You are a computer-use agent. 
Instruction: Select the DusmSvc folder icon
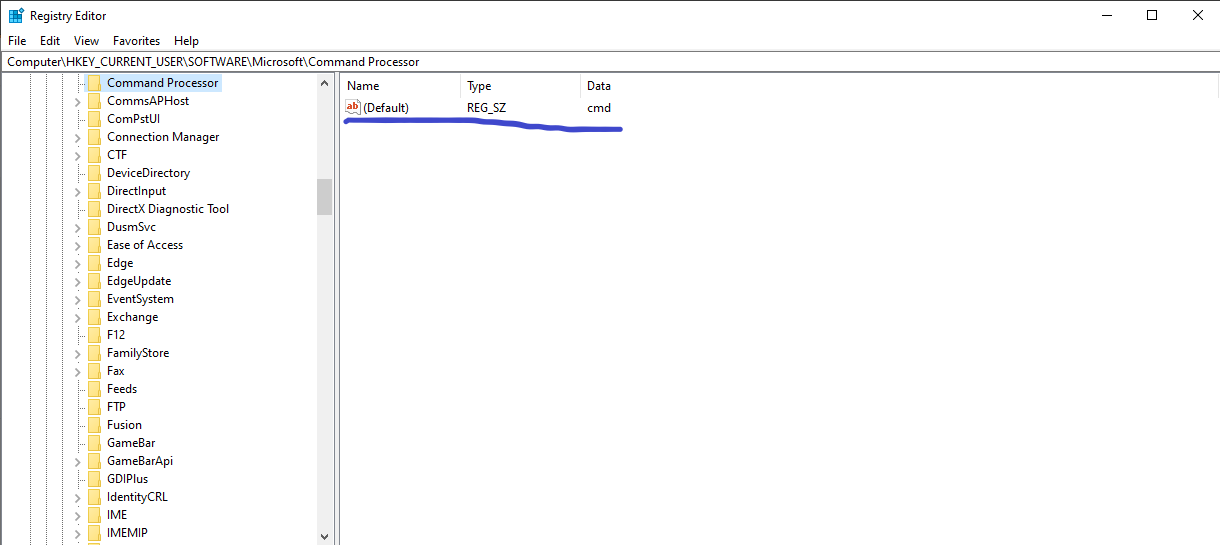[x=94, y=227]
